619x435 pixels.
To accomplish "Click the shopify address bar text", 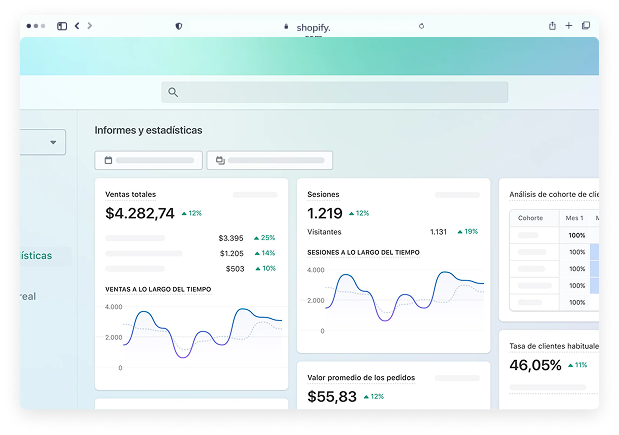I will coord(313,28).
